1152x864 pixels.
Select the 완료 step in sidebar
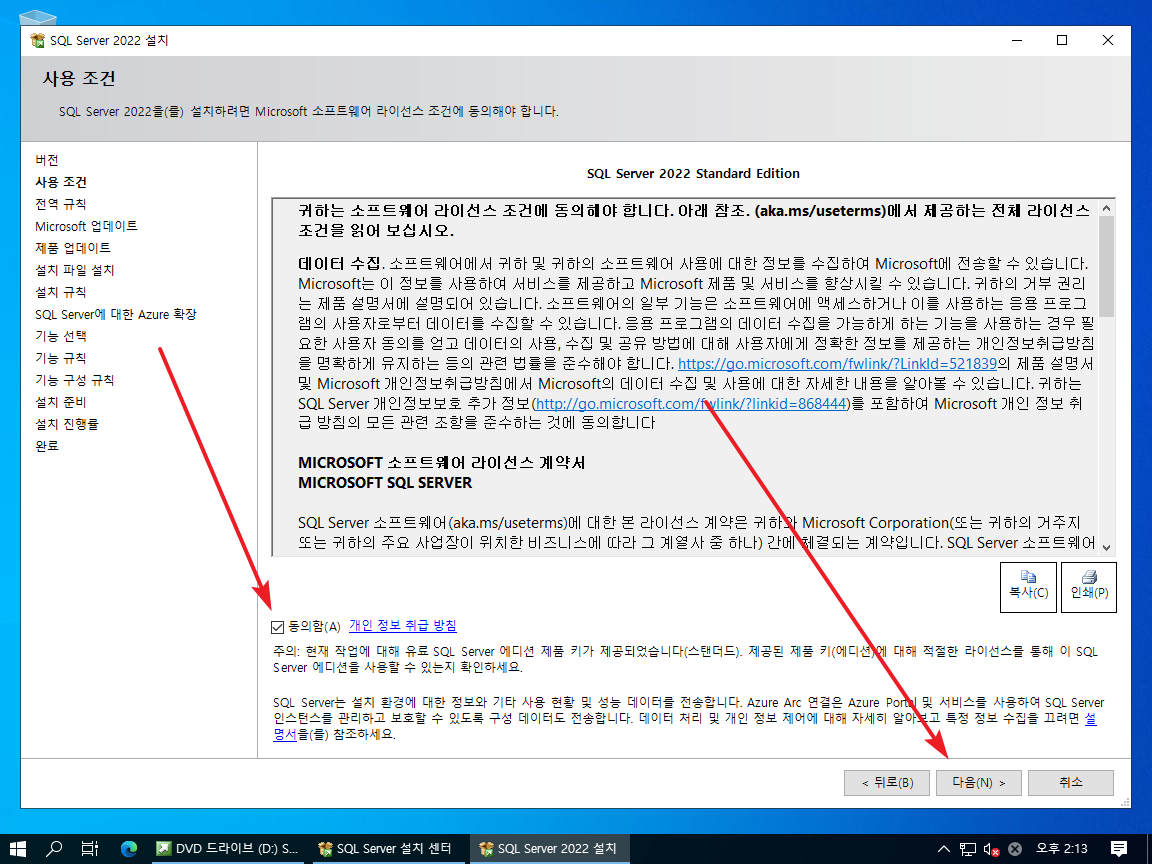[47, 446]
